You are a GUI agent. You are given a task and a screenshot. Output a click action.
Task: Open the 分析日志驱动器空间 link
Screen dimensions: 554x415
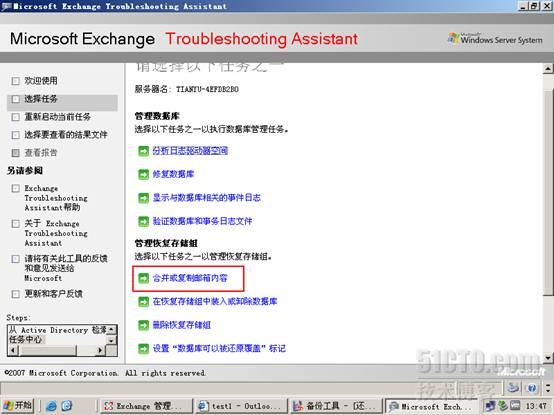coord(190,151)
